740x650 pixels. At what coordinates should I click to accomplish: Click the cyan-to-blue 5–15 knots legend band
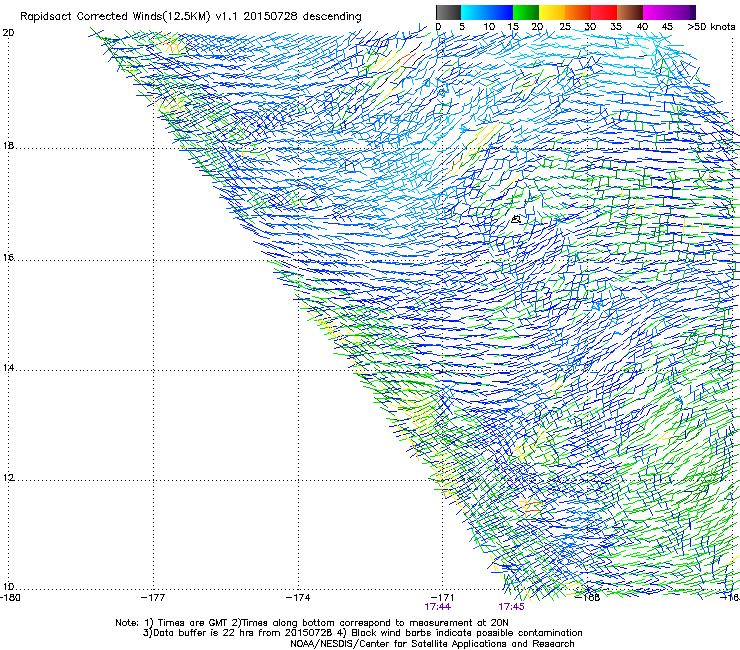point(487,12)
